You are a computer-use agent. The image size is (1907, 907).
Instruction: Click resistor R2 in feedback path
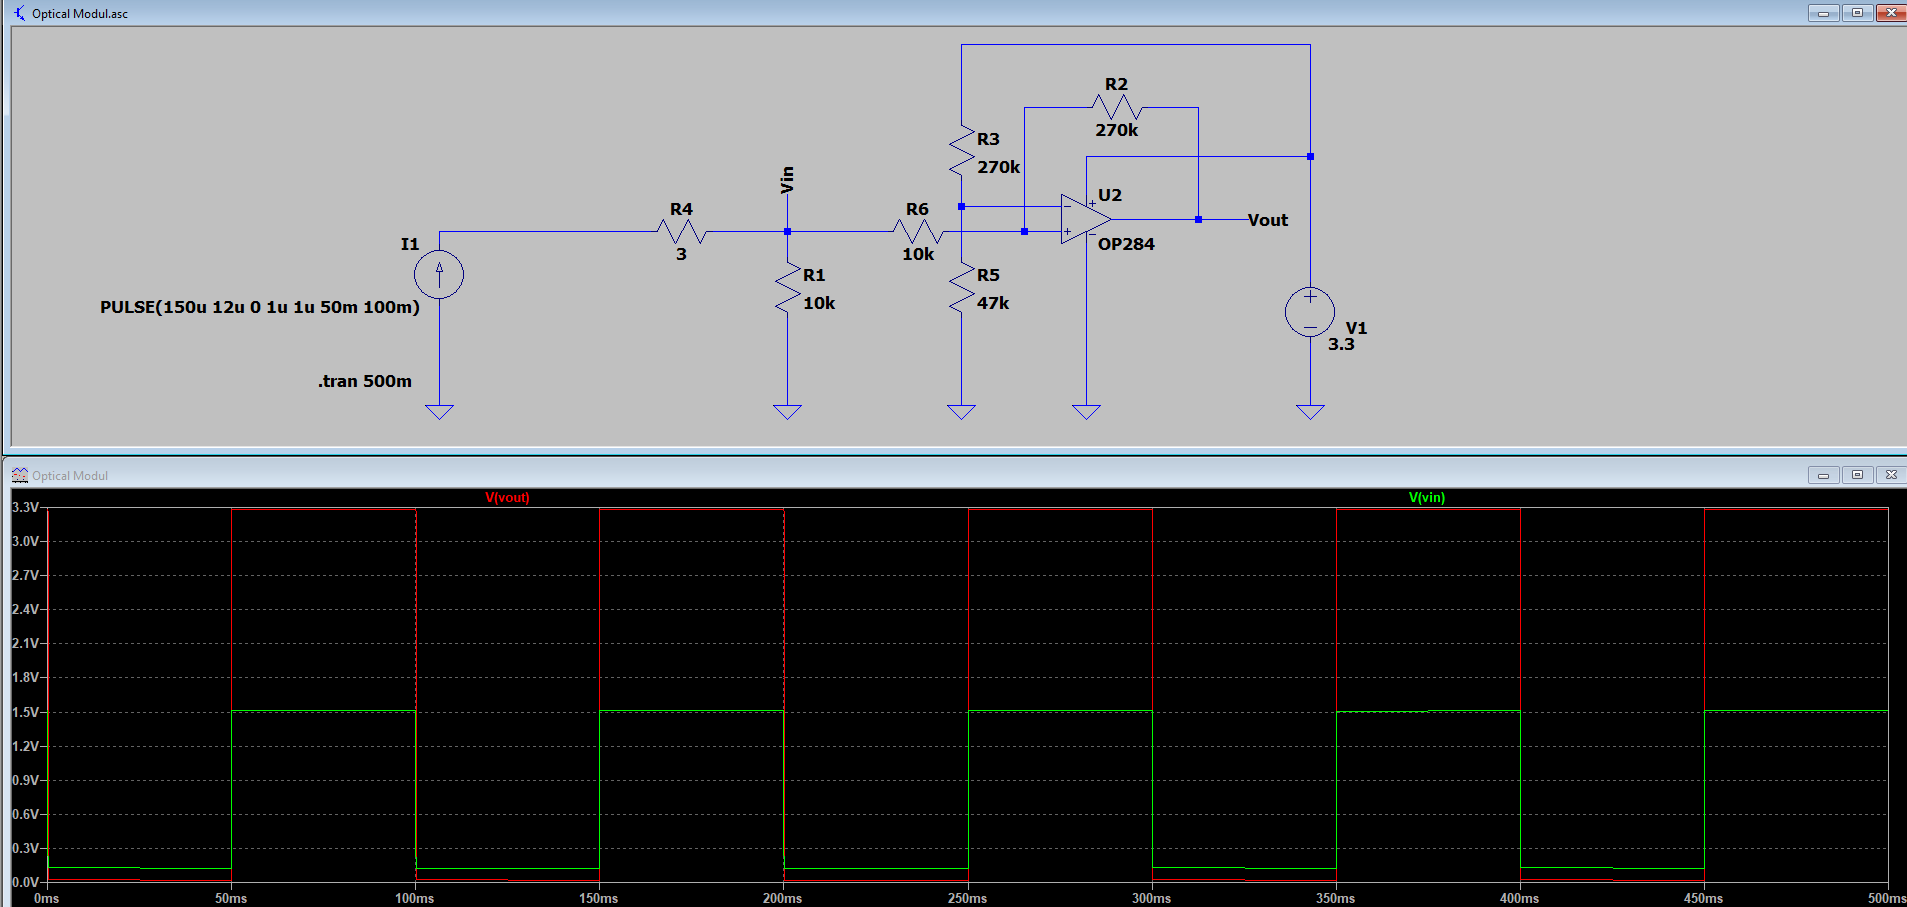tap(1116, 107)
